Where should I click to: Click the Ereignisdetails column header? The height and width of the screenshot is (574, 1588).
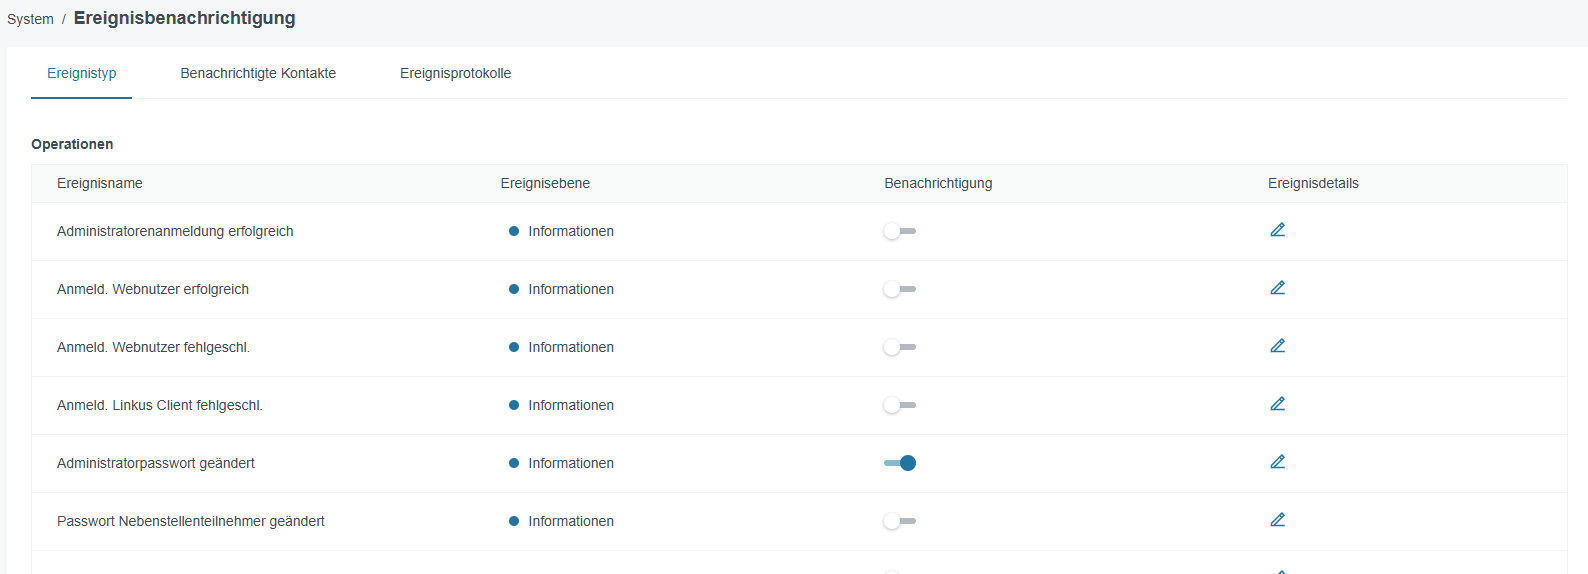point(1313,183)
